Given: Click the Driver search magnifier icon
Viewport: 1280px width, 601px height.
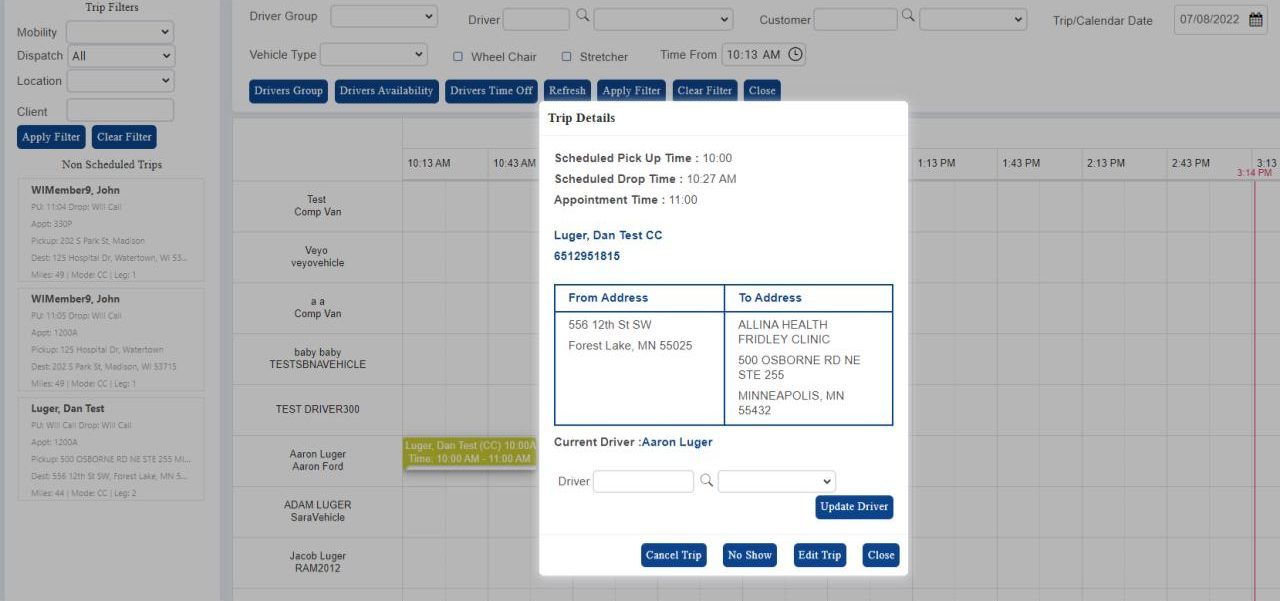Looking at the screenshot, I should pos(583,17).
